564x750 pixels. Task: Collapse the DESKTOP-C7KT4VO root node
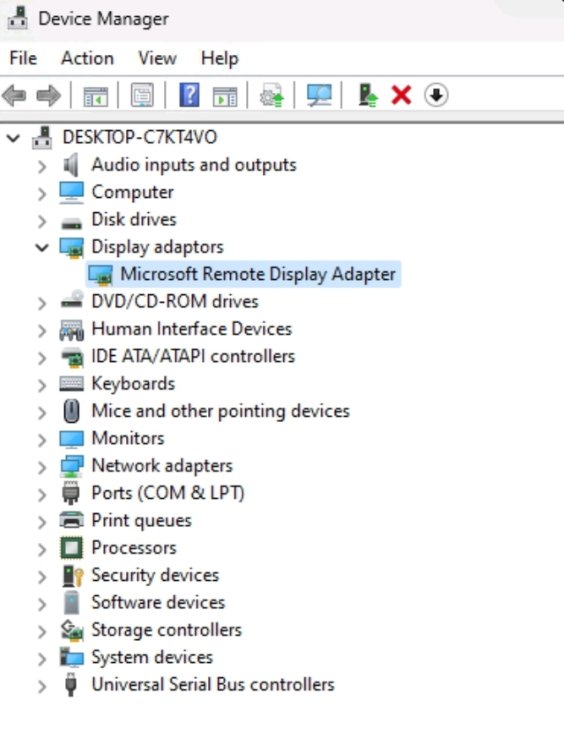[13, 138]
